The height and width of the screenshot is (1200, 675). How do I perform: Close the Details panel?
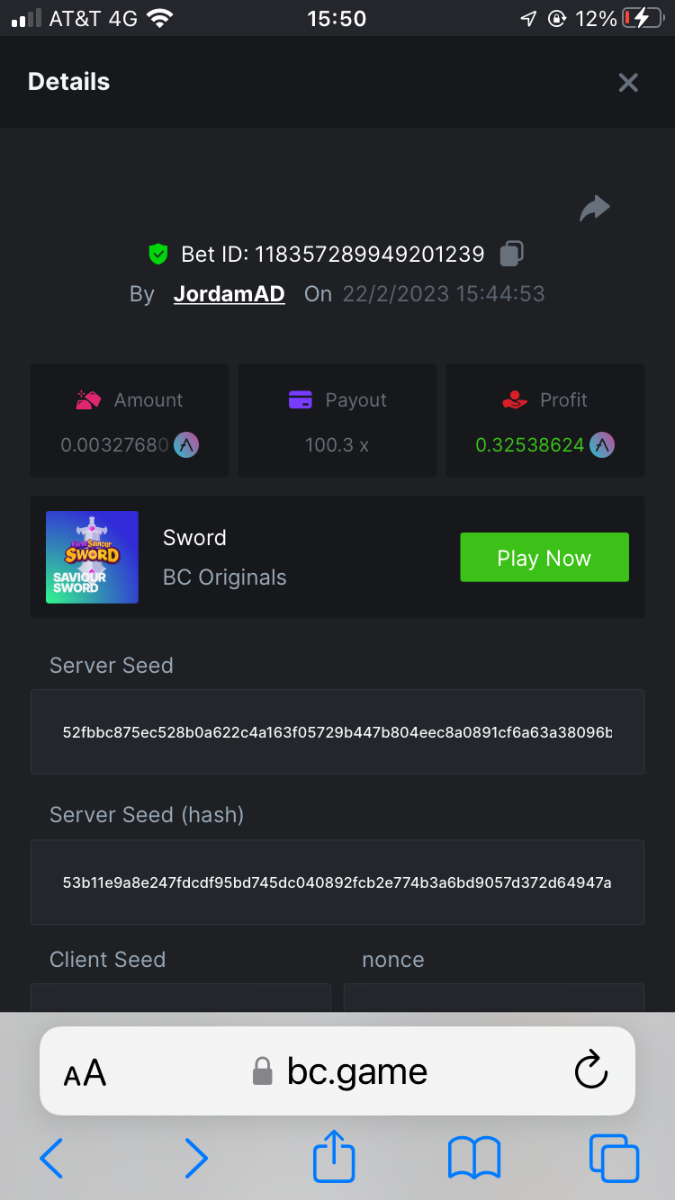coord(628,83)
